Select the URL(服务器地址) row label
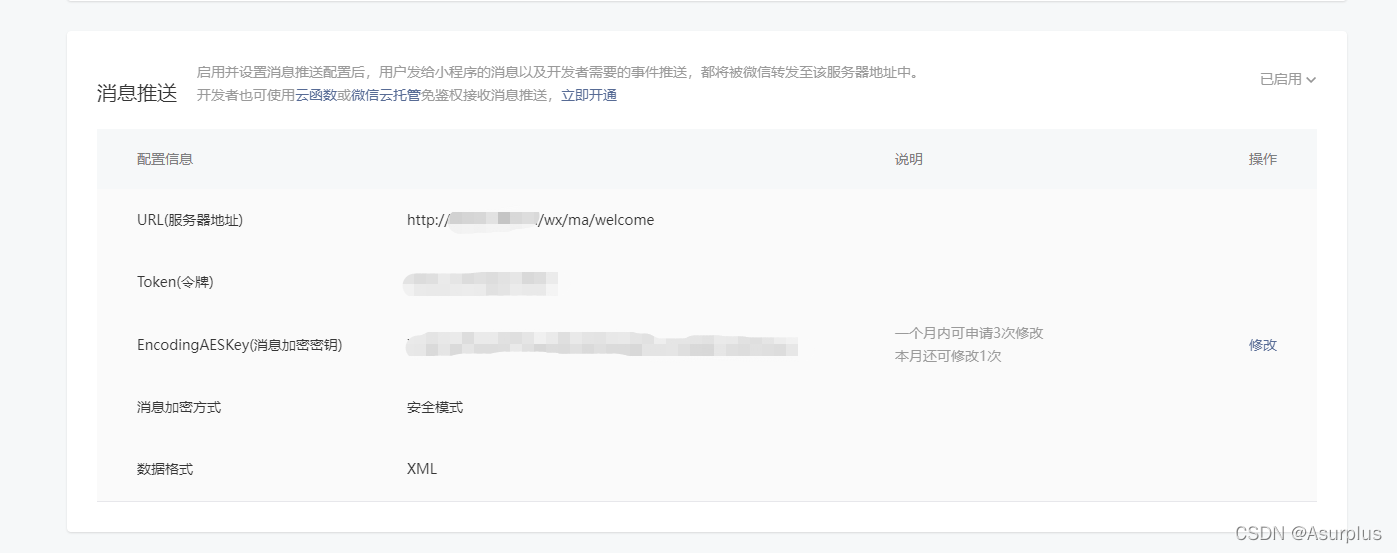 [190, 220]
